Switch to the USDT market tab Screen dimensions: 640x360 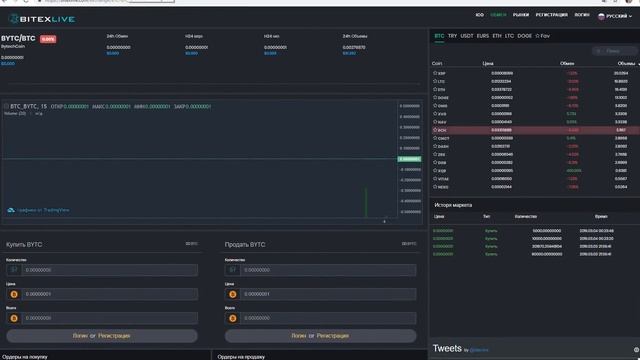[467, 36]
